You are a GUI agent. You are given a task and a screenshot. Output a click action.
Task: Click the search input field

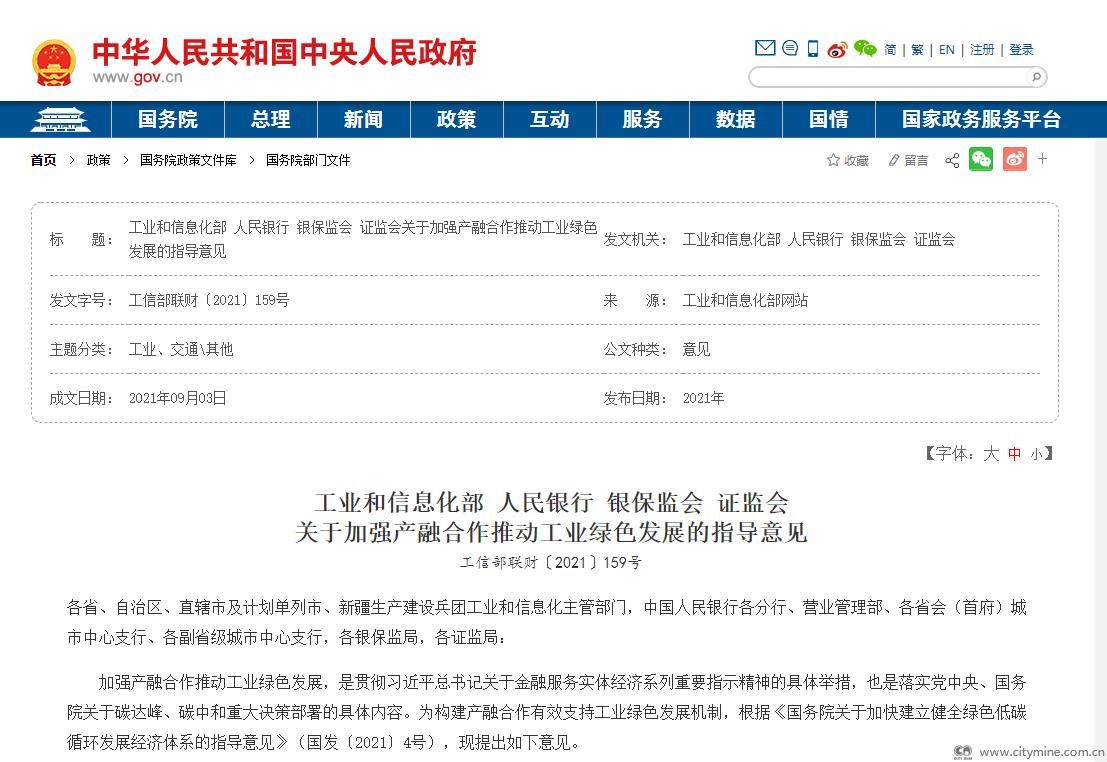tap(888, 77)
